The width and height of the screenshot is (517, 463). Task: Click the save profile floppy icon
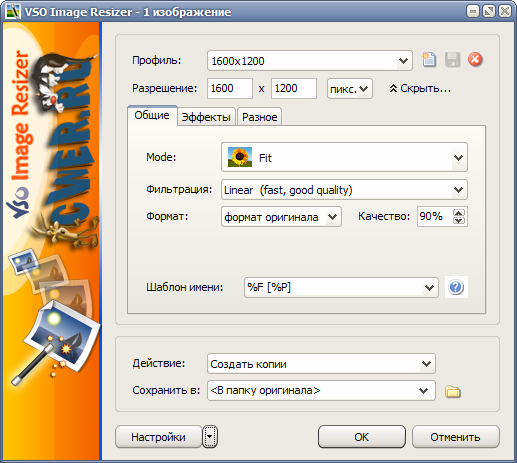(452, 60)
